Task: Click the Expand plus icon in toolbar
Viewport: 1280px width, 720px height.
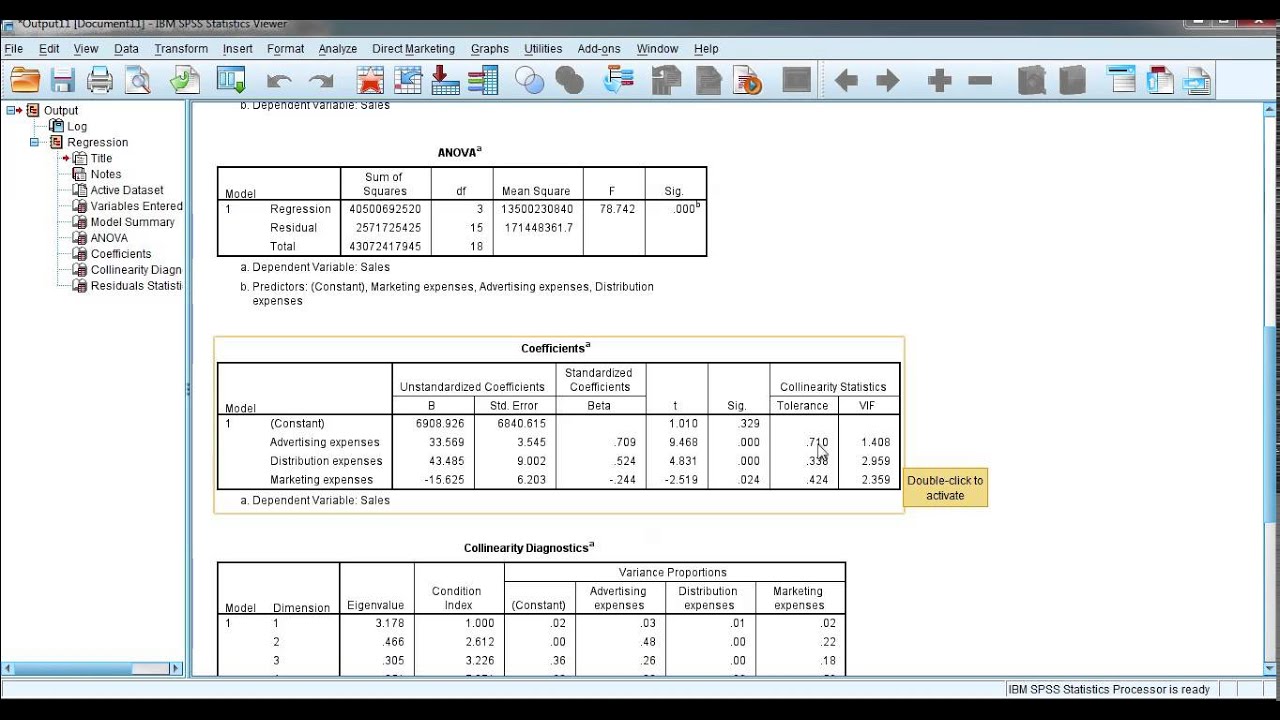Action: click(x=939, y=82)
